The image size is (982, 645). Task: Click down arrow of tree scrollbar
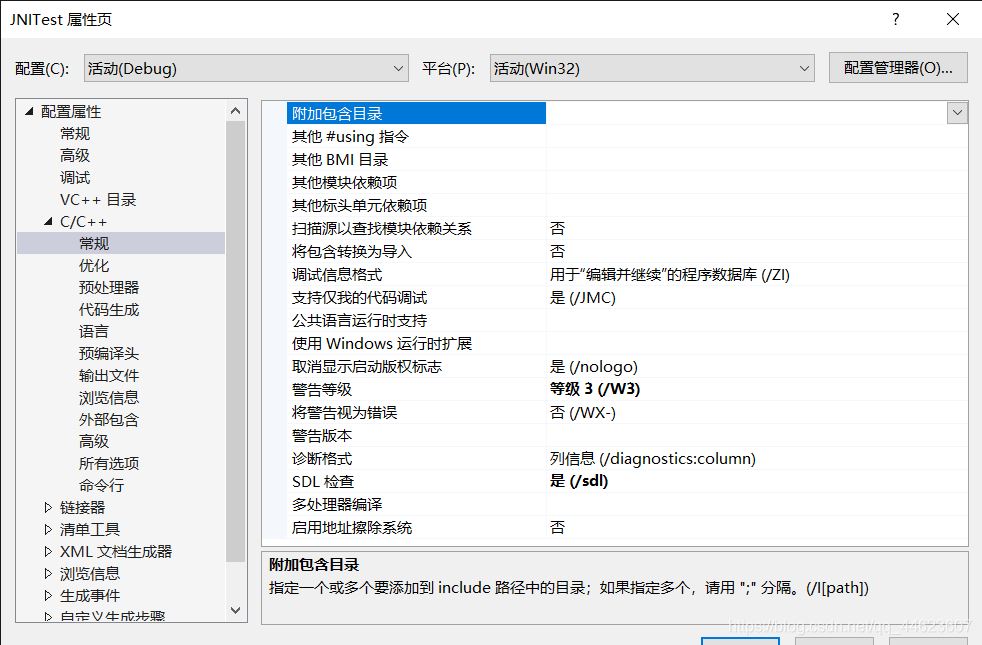(235, 610)
